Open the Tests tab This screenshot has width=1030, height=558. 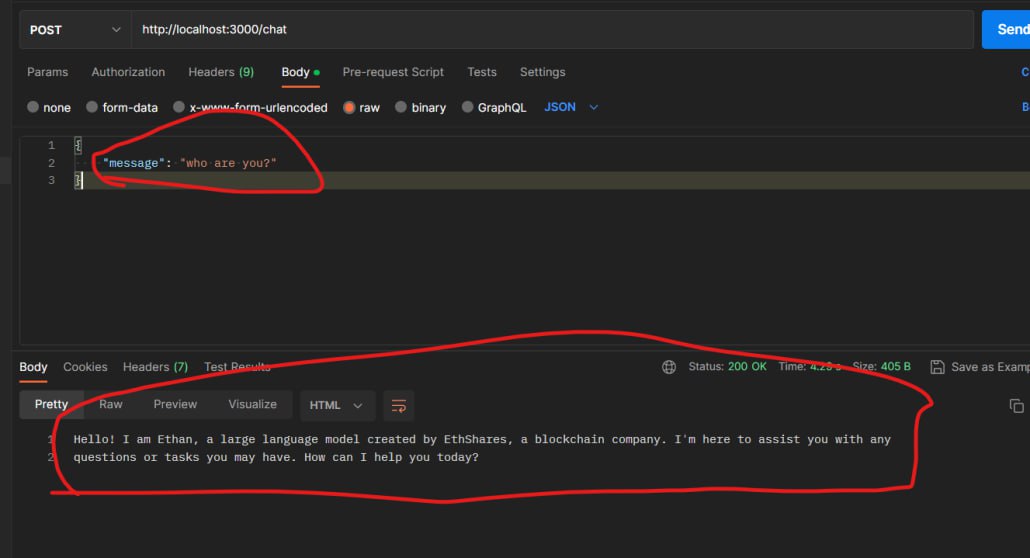[x=481, y=72]
